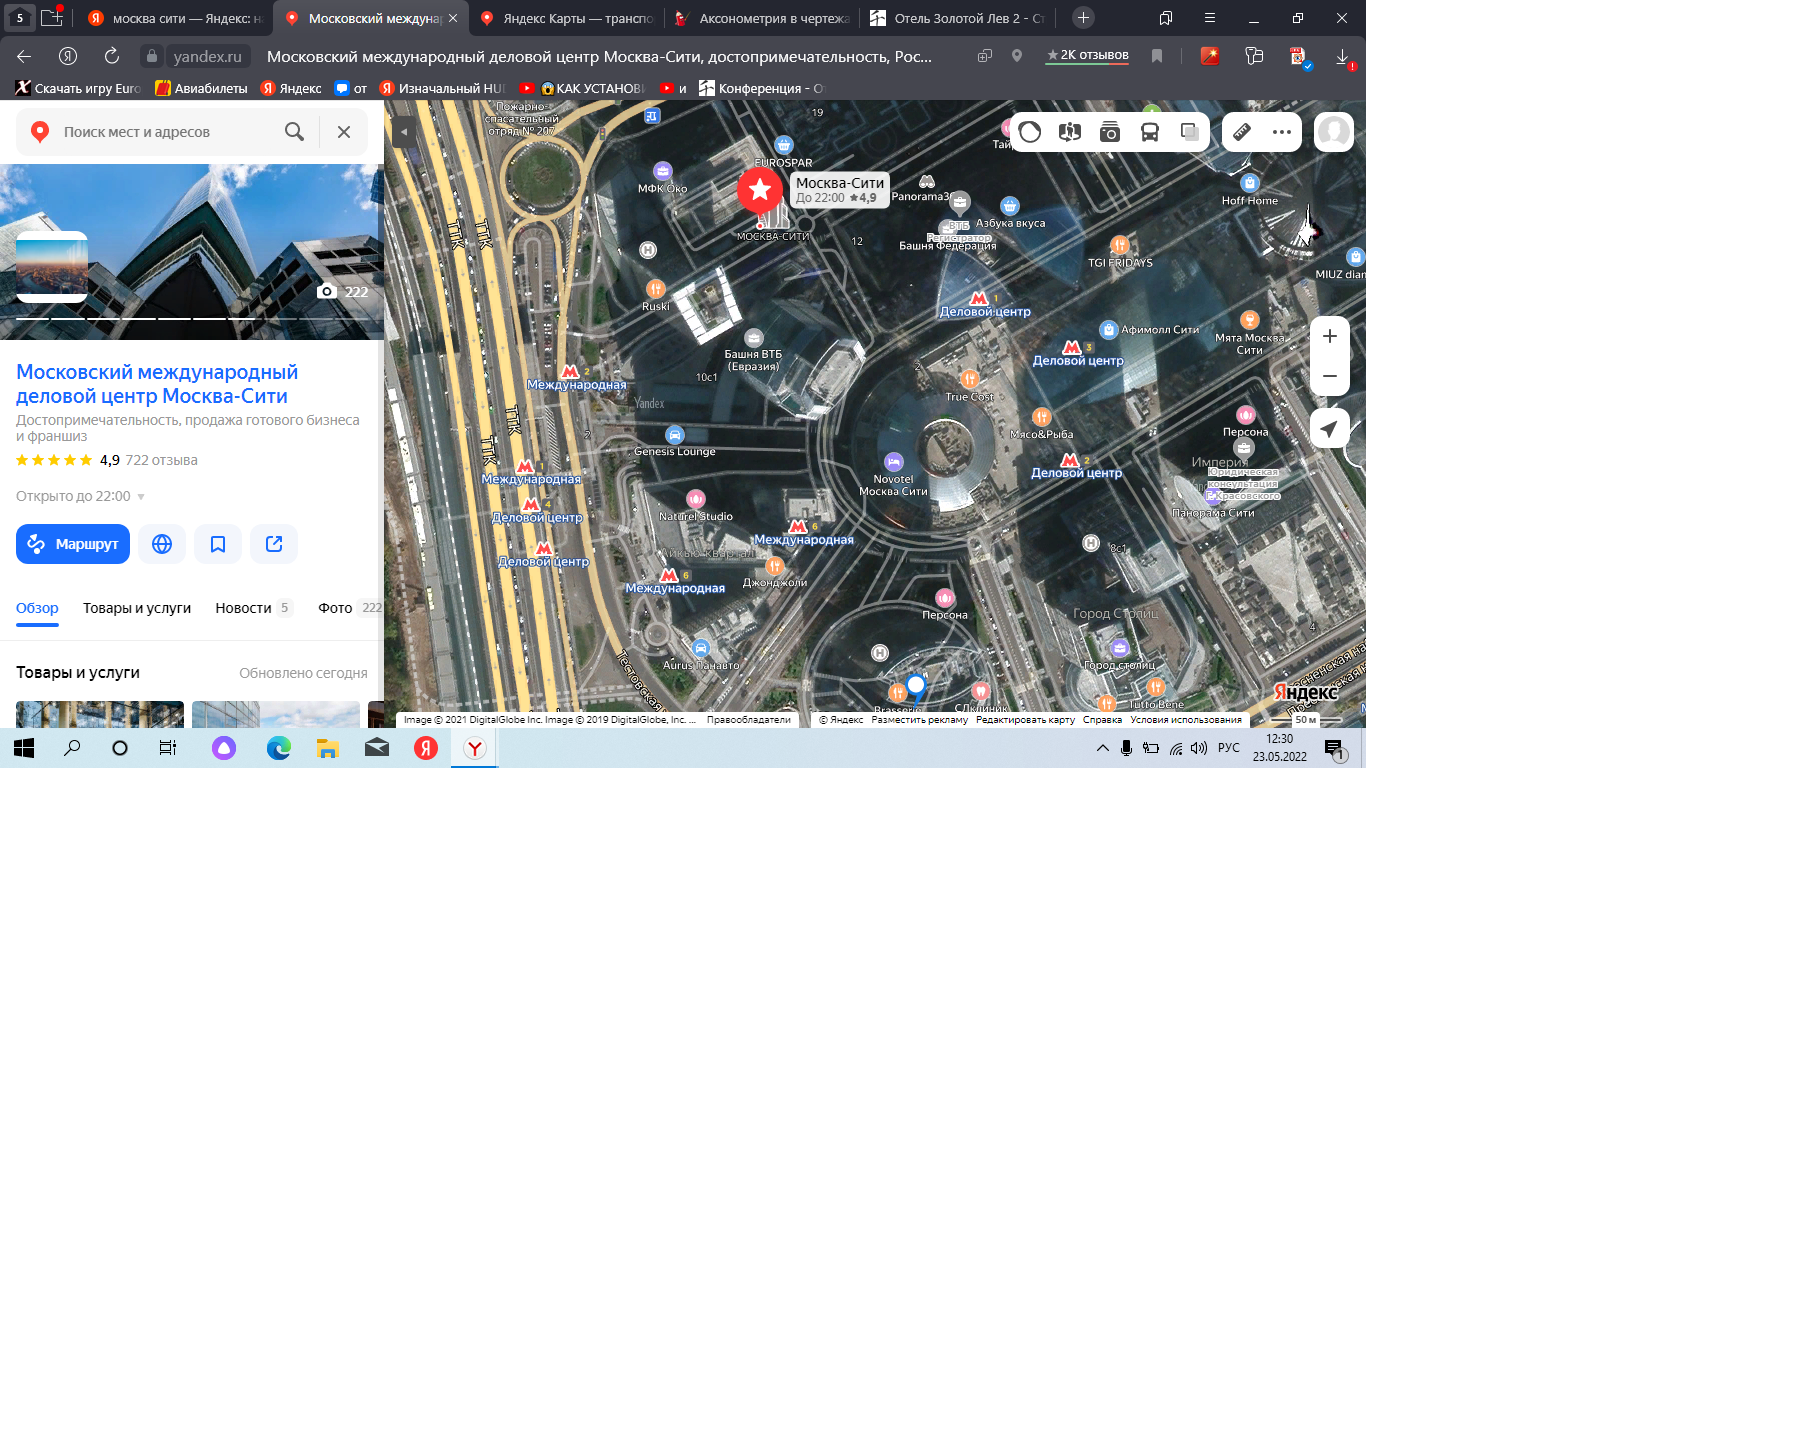Open the user profile avatar
Screen dimensions: 1798x1439
1334,132
